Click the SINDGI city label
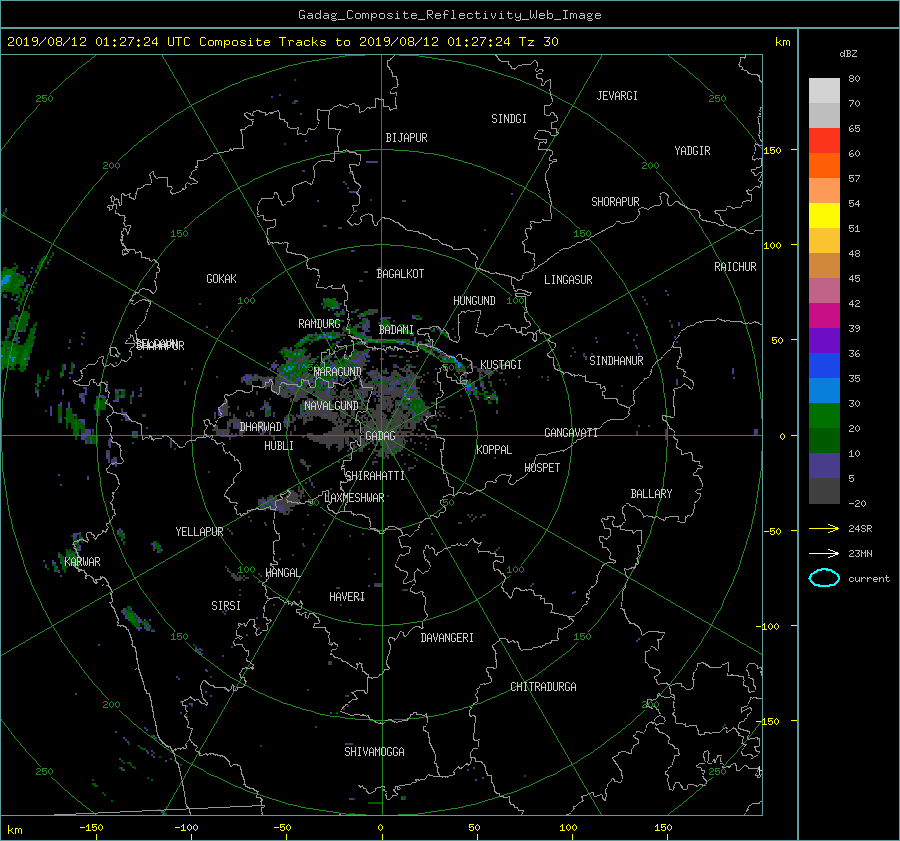This screenshot has width=900, height=841. pyautogui.click(x=509, y=119)
